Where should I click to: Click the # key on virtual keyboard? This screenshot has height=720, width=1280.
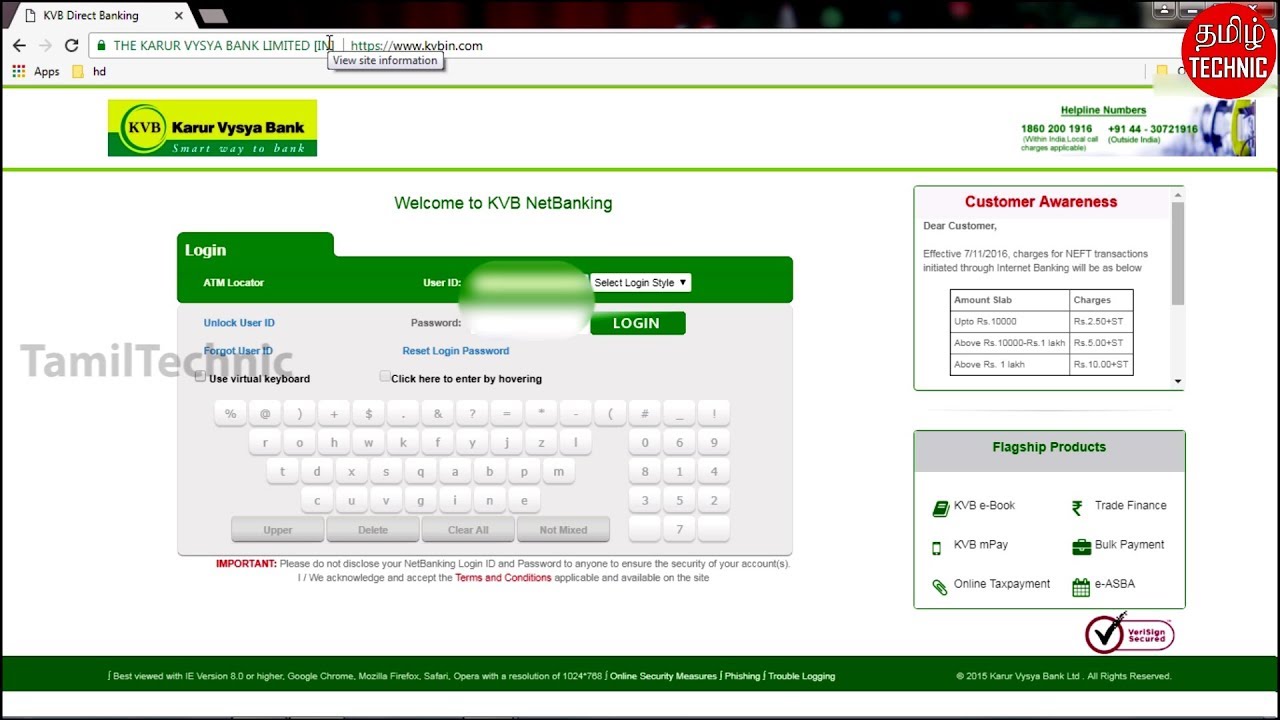click(644, 414)
